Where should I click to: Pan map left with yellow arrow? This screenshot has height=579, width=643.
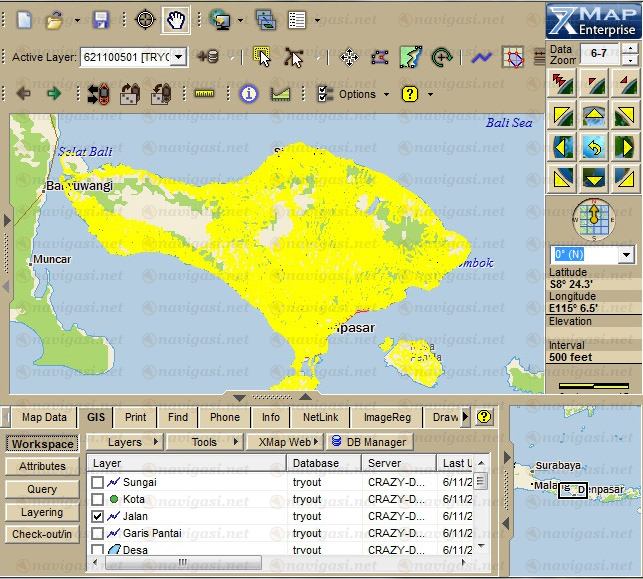[x=562, y=148]
